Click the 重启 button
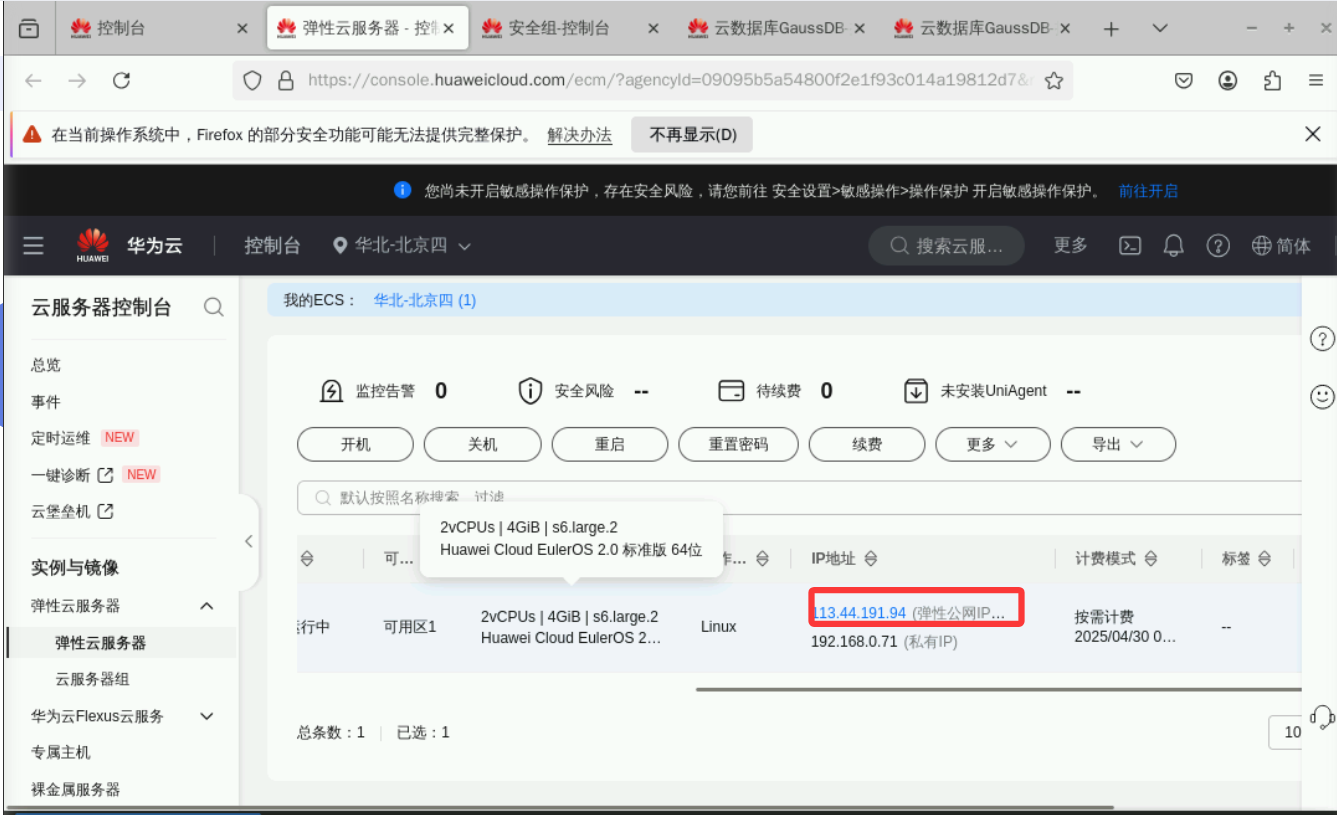This screenshot has height=815, width=1337. [610, 444]
